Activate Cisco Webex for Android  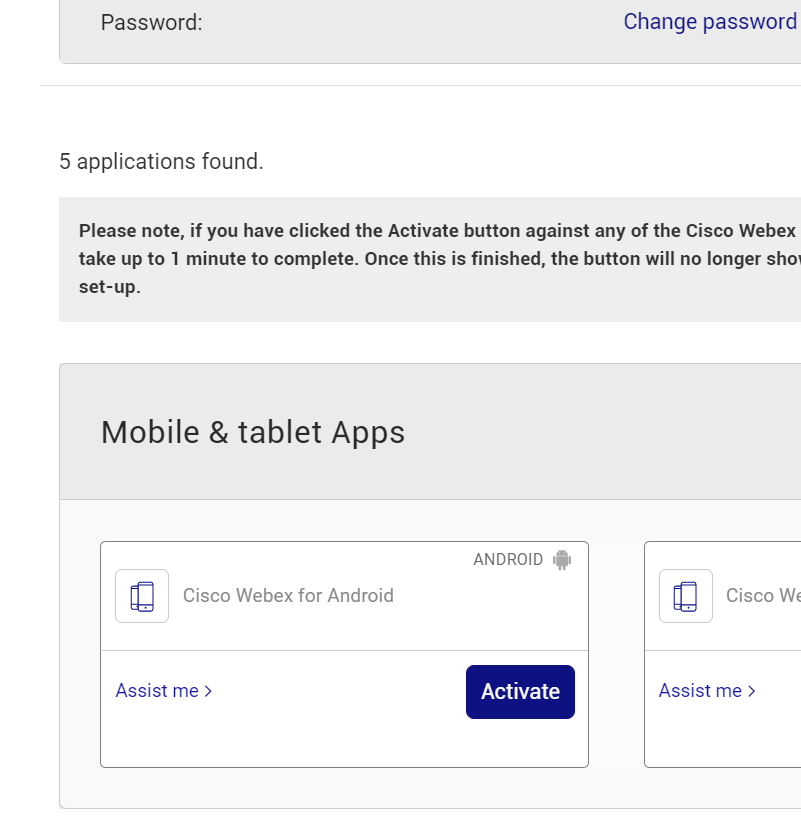coord(520,692)
